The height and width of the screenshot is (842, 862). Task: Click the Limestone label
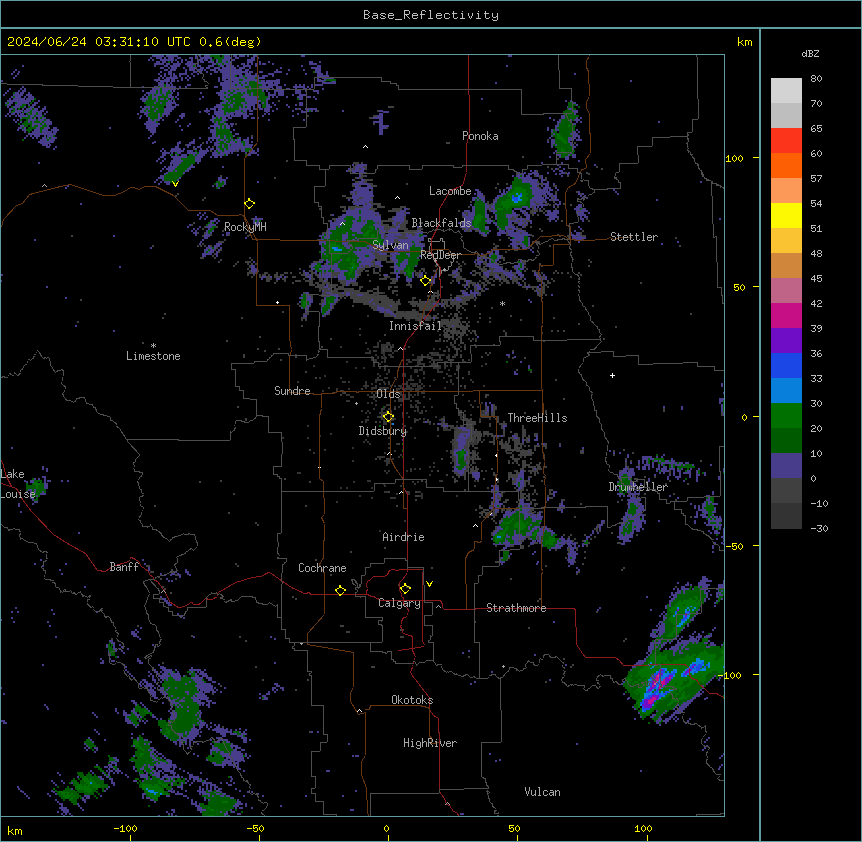pos(153,356)
